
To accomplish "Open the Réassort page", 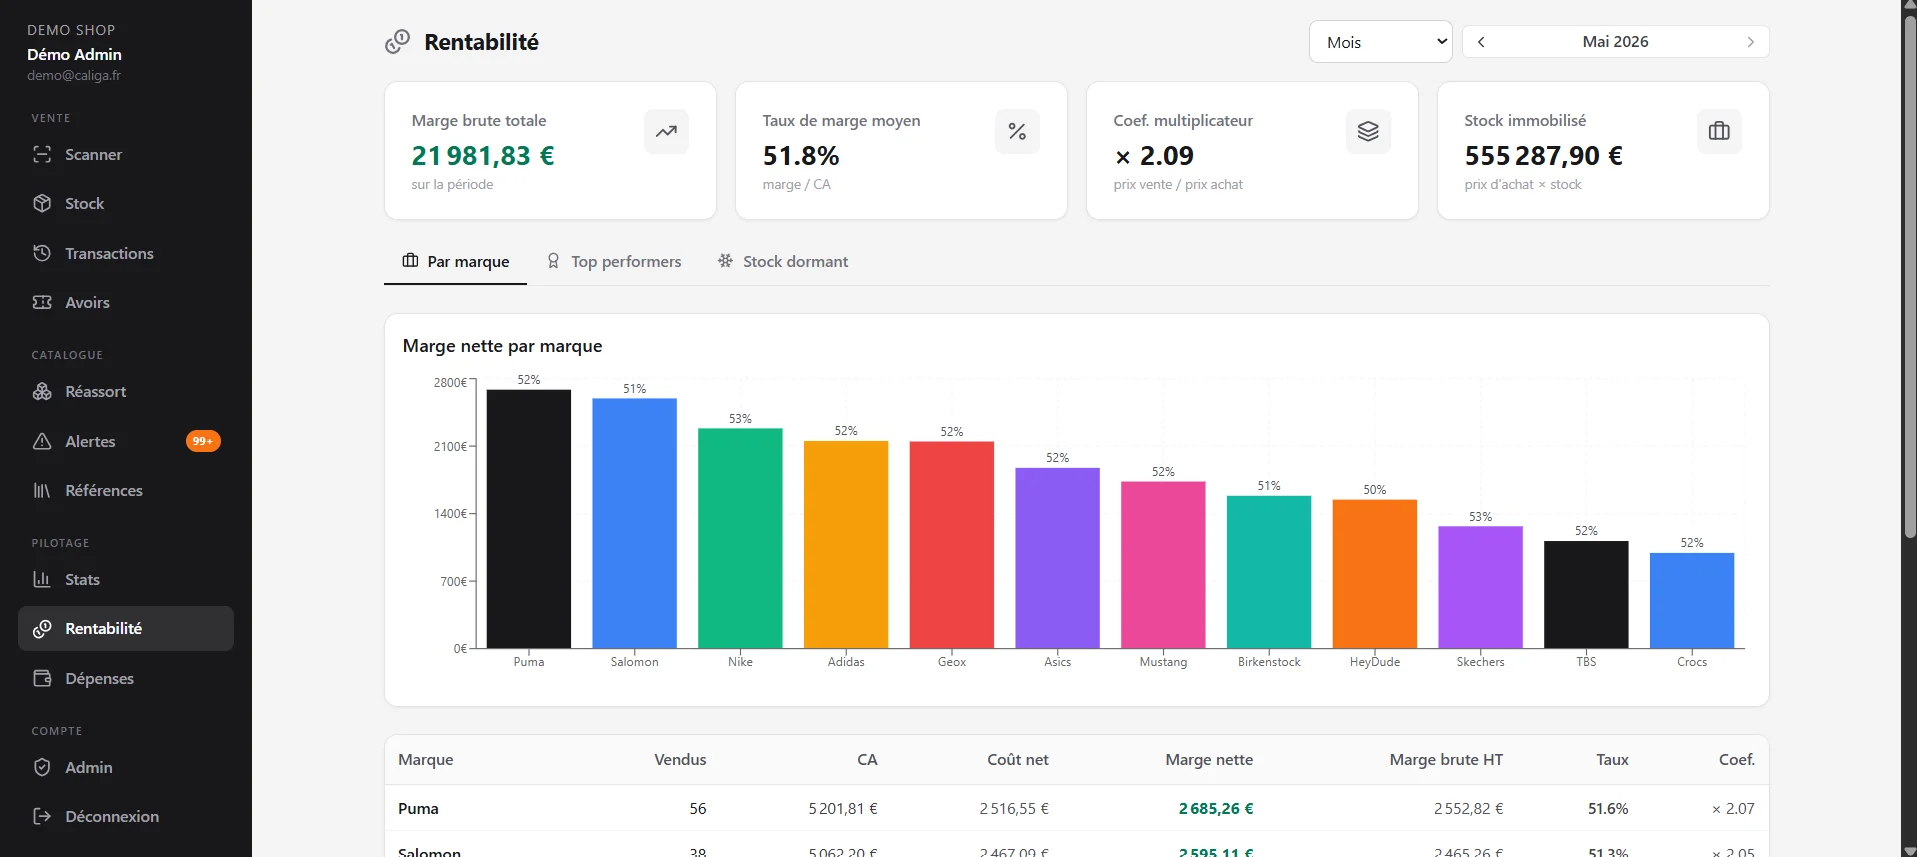I will point(126,392).
